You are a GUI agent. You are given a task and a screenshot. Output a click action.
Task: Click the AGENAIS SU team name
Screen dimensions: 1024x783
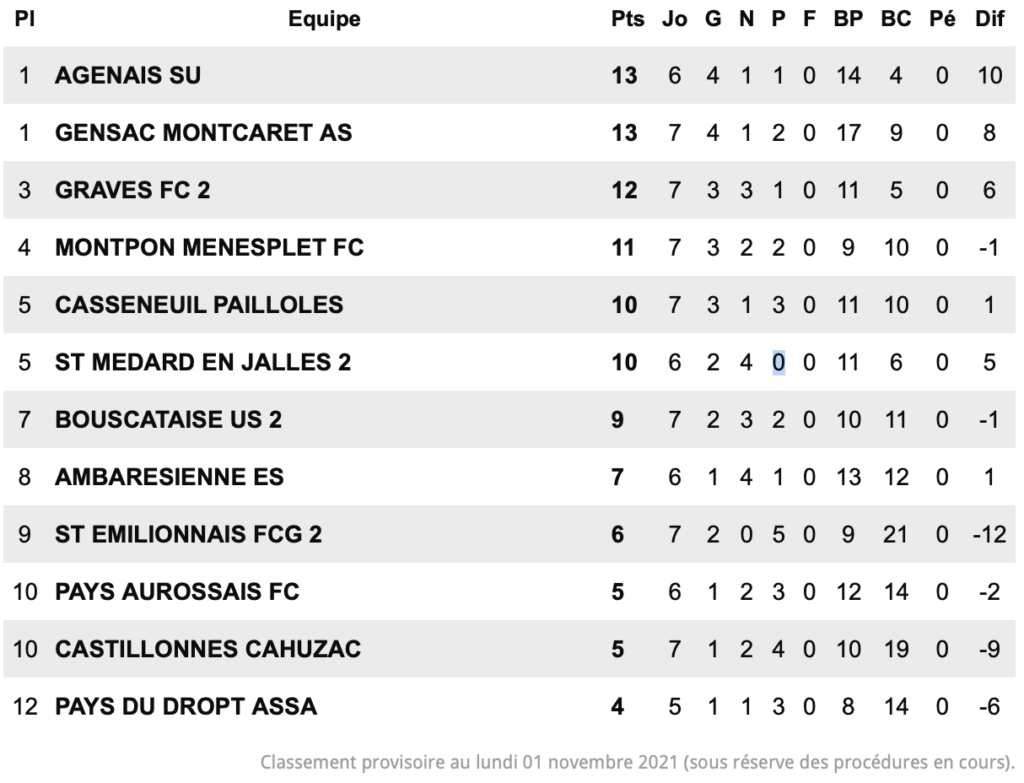128,75
